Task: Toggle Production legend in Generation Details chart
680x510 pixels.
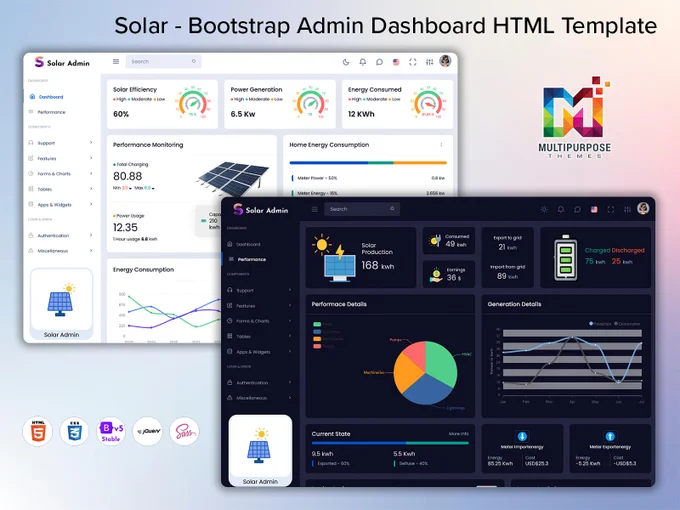Action: 600,324
